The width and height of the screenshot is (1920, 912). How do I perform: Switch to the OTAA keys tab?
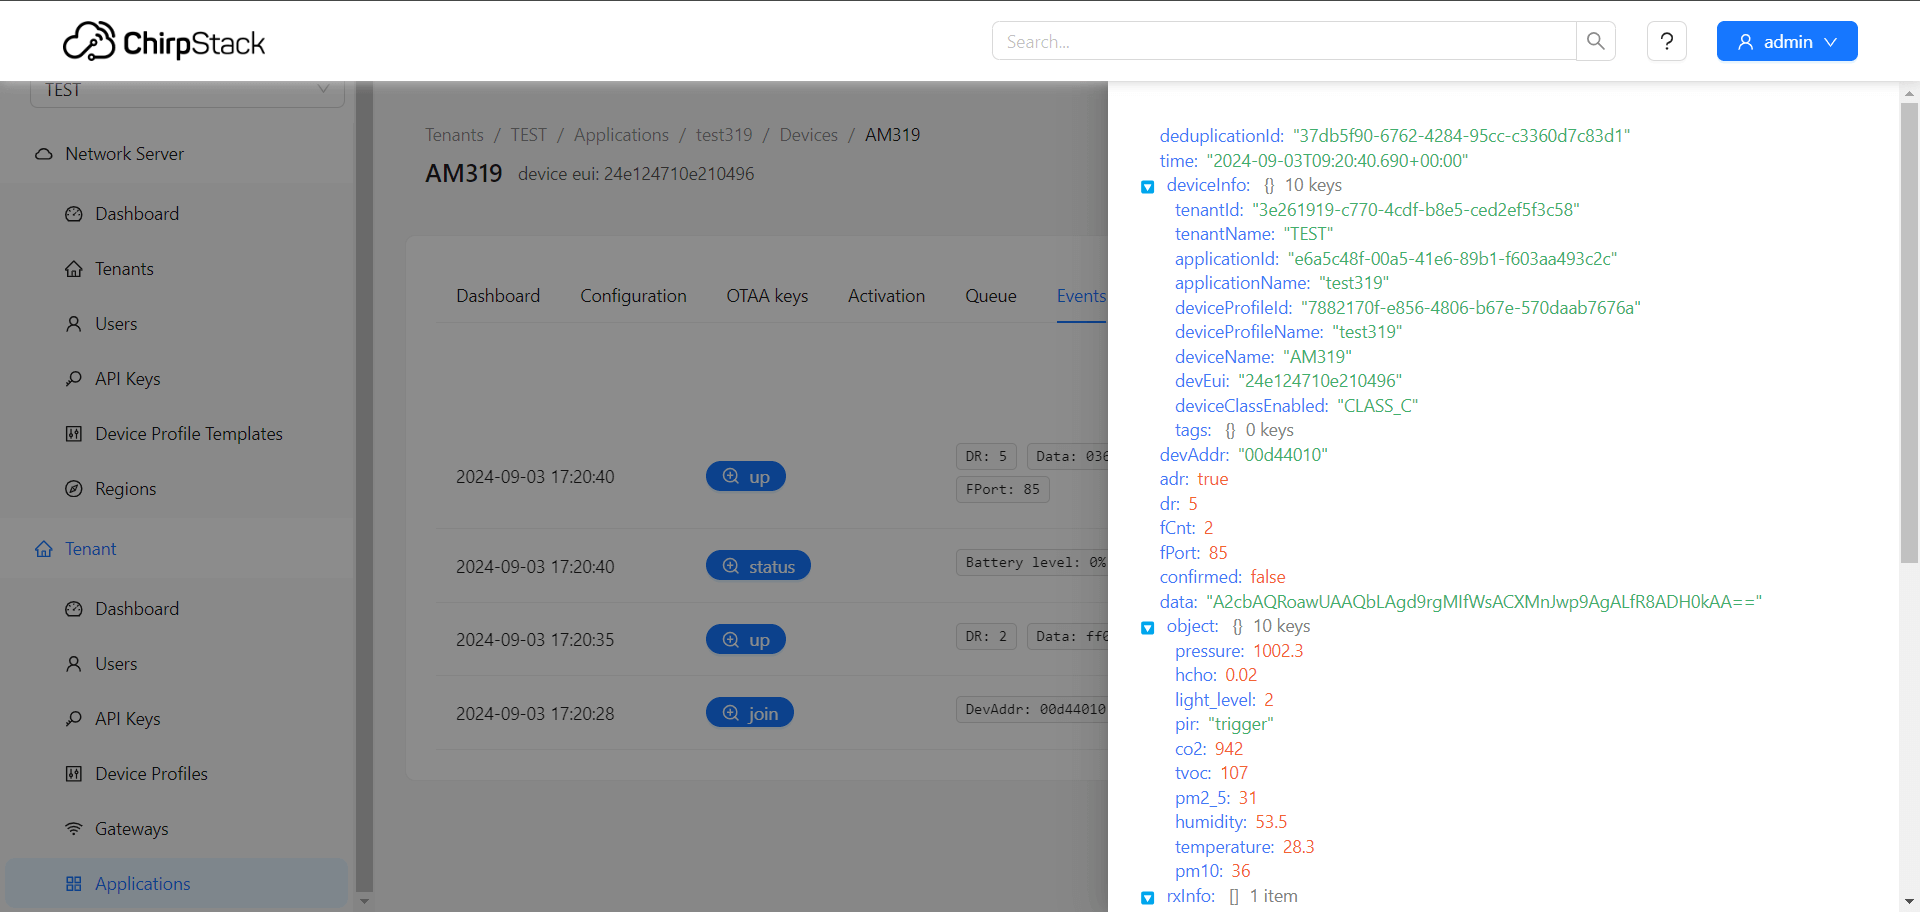tap(767, 296)
